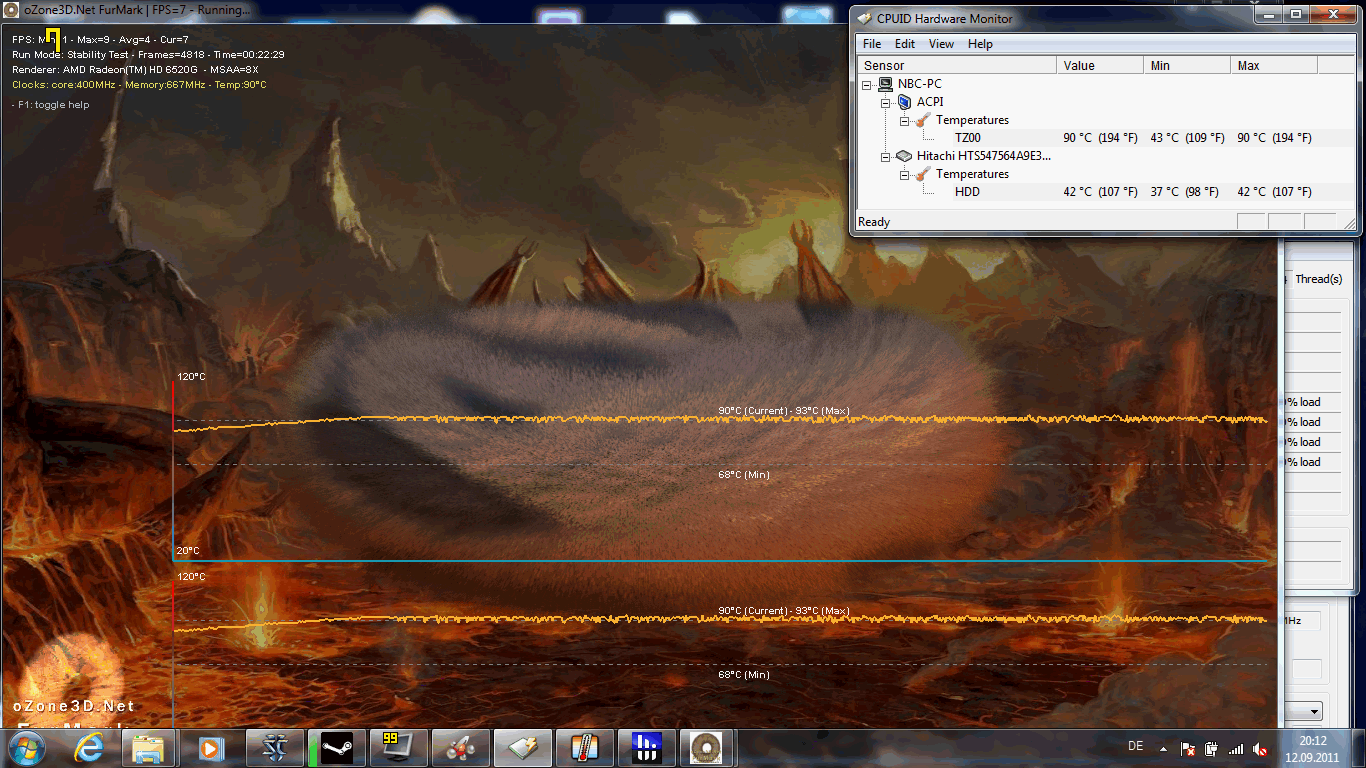Open the dropdown arrow in the background window
The width and height of the screenshot is (1366, 768).
[x=1315, y=712]
